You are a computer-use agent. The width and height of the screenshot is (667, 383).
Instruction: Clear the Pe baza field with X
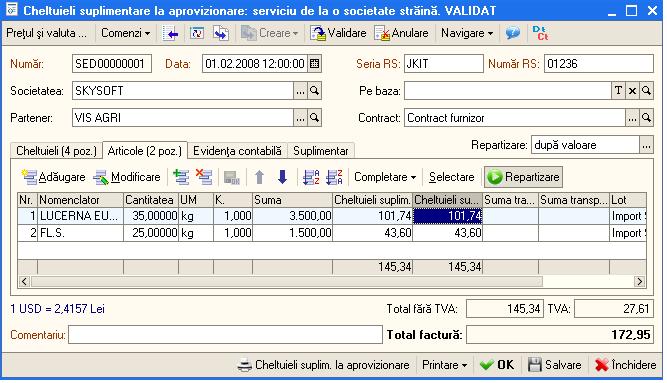coord(632,91)
